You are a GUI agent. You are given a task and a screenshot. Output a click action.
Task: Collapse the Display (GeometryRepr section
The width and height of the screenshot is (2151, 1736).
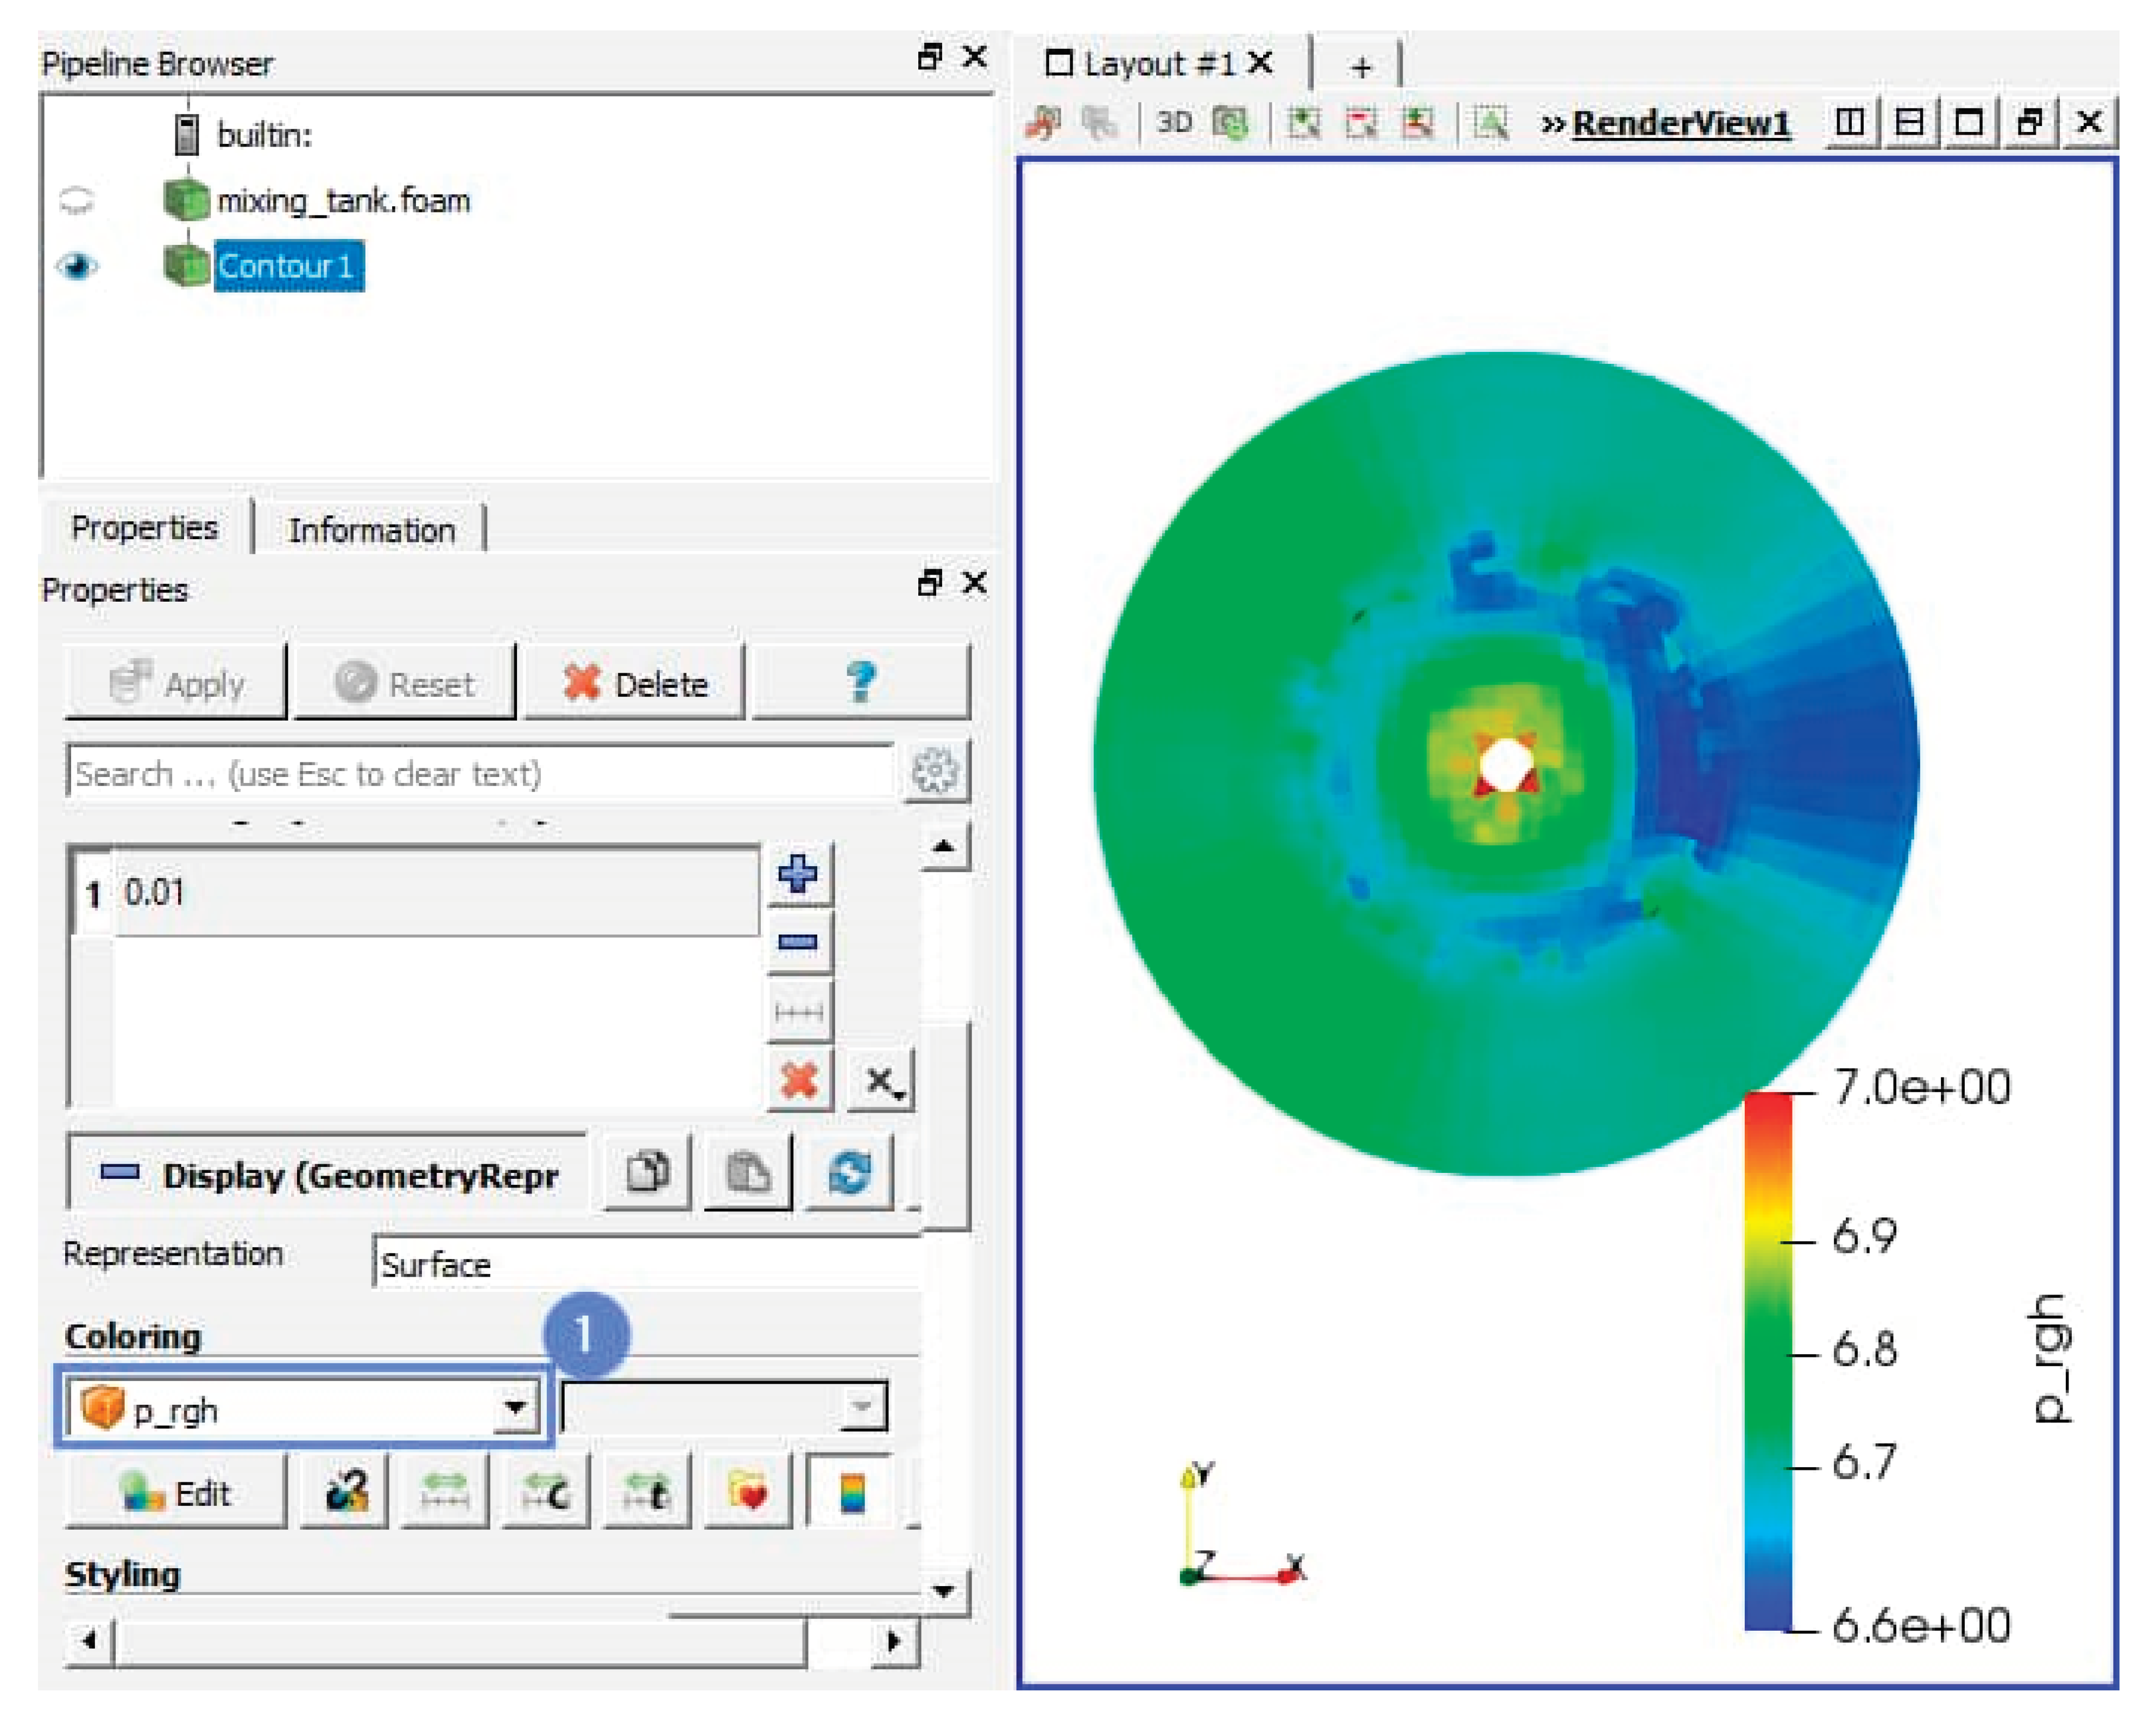click(120, 1172)
